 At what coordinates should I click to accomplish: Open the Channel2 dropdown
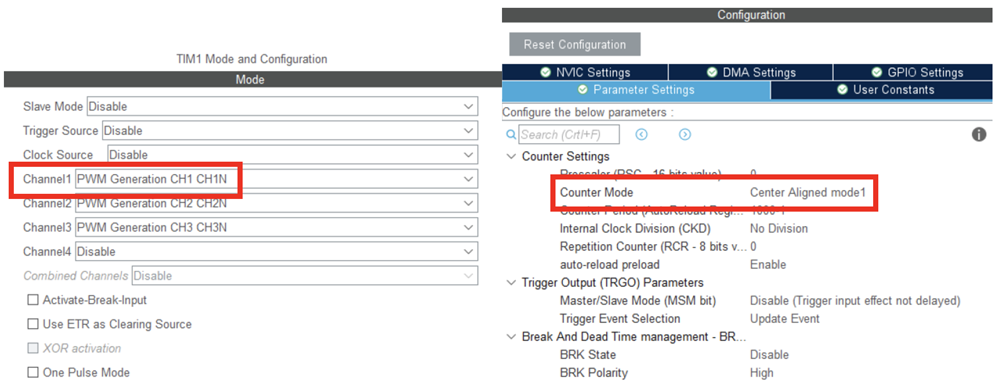point(276,204)
